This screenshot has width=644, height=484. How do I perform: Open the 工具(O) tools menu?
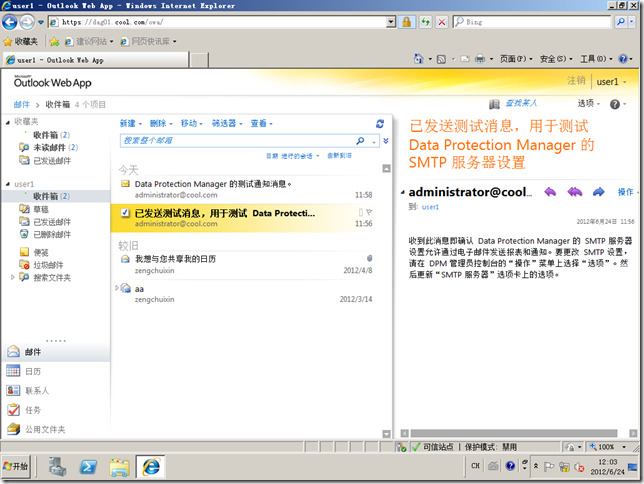tap(596, 59)
